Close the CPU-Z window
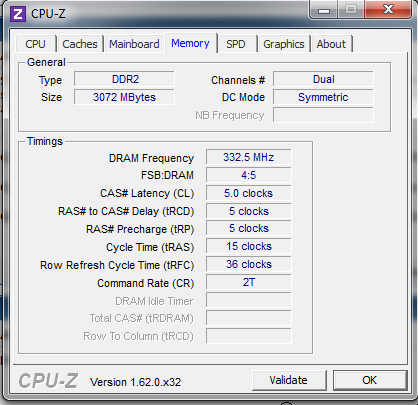This screenshot has width=418, height=405. click(x=388, y=9)
